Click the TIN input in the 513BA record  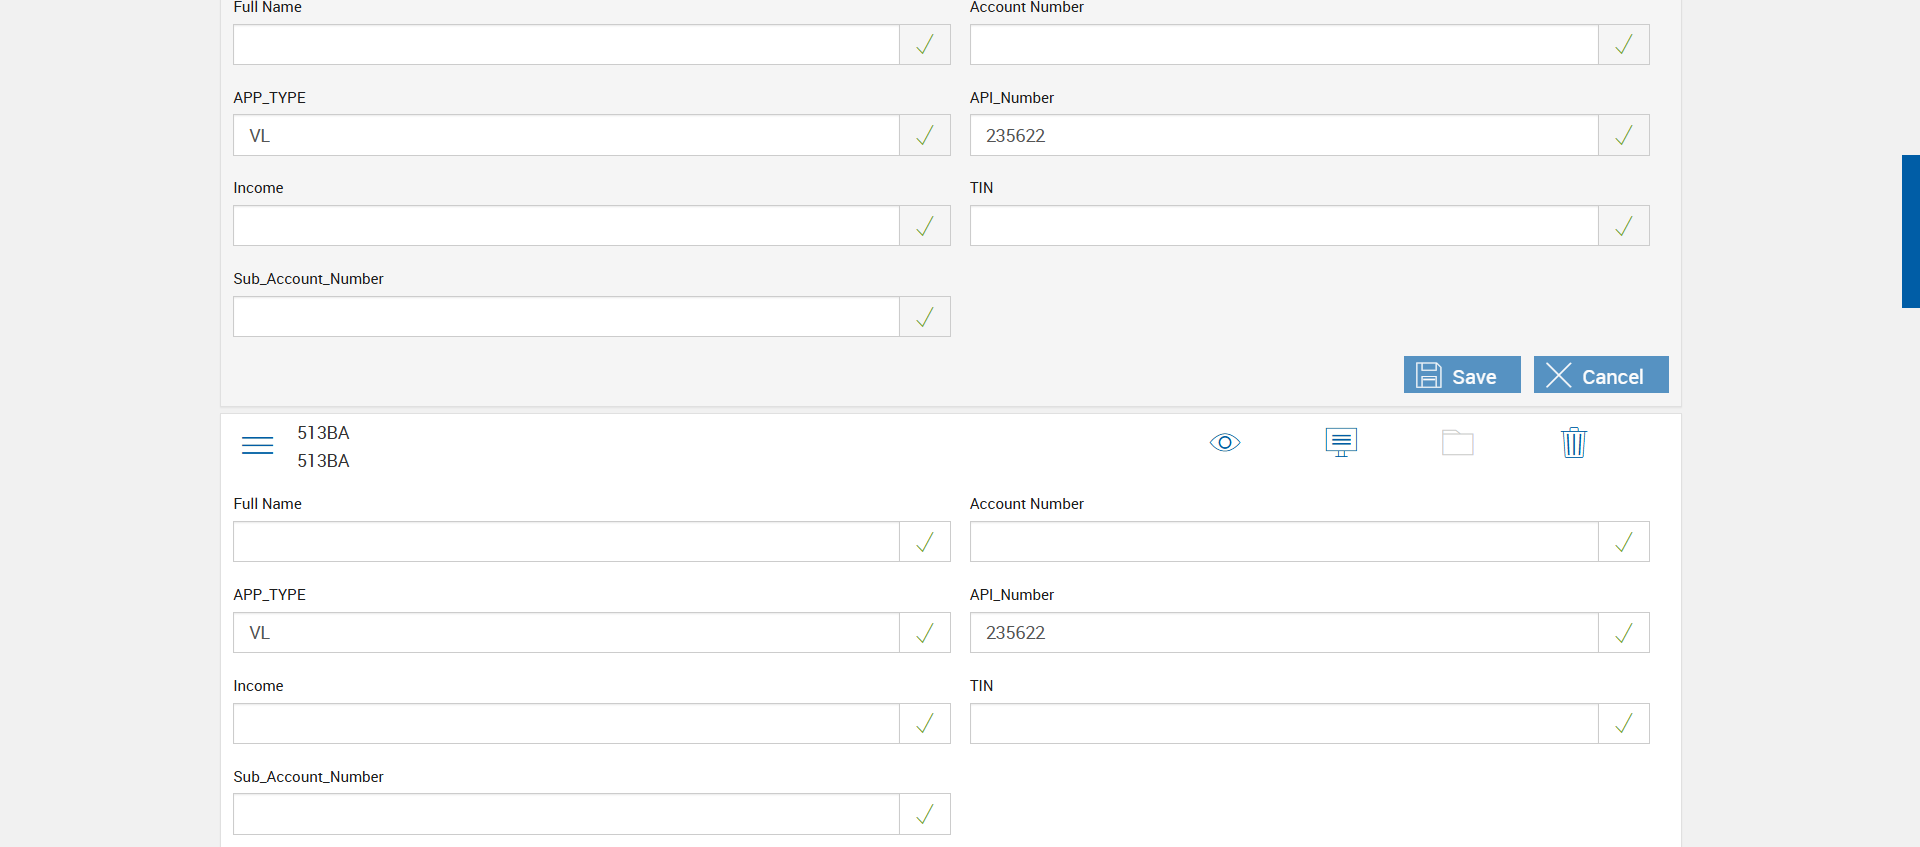1283,724
